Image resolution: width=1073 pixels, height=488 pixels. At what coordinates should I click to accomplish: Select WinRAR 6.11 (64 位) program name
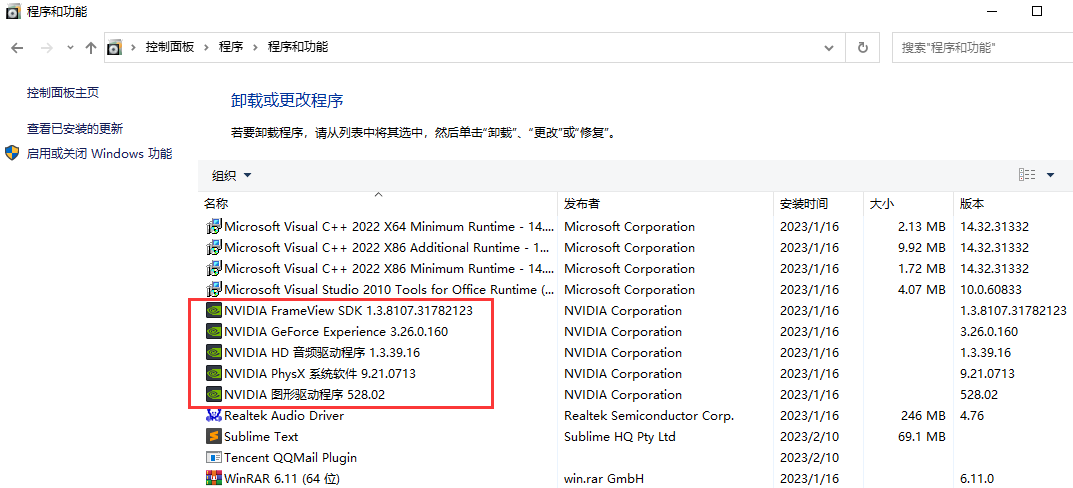(x=282, y=478)
